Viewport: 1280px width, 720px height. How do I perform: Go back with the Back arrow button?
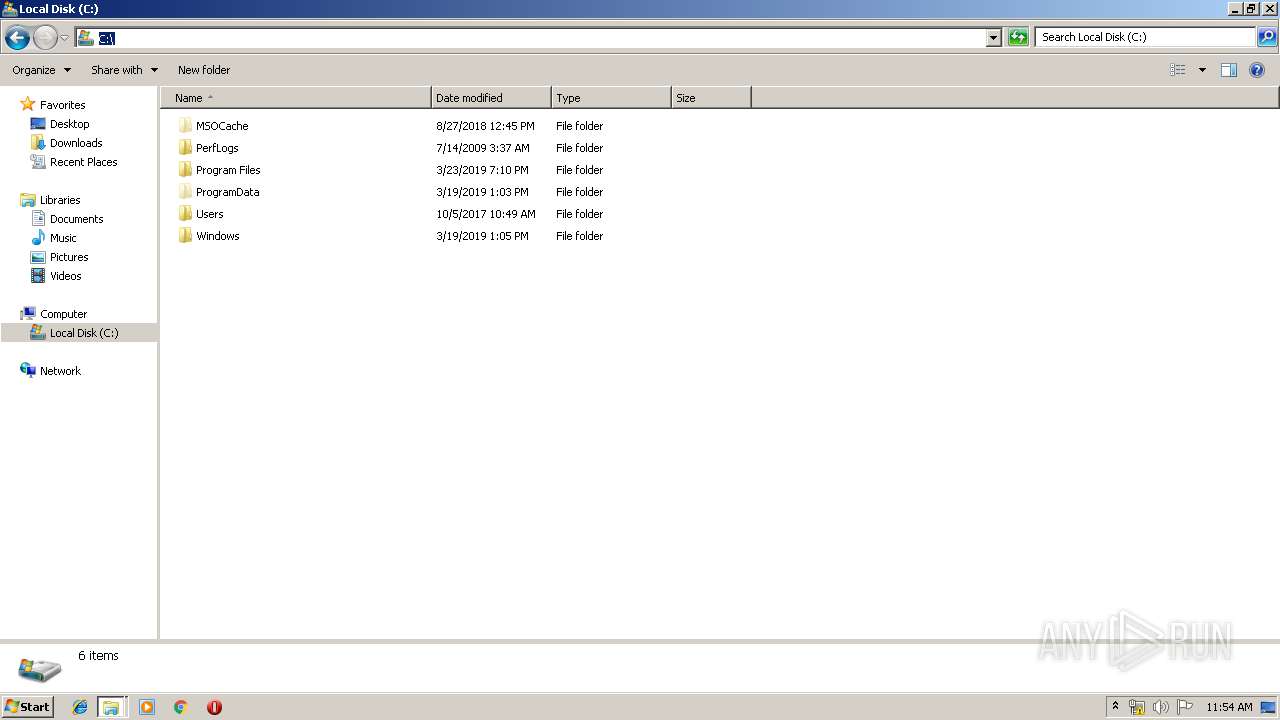coord(17,38)
